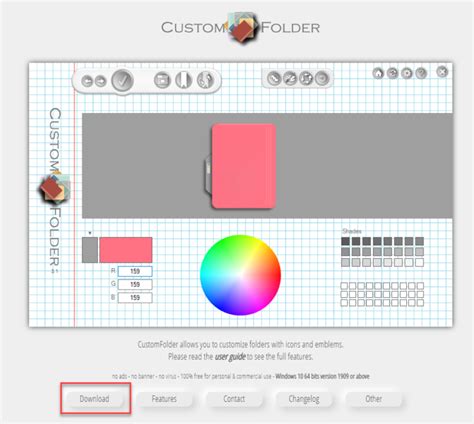Open help with the question mark icon

[x=421, y=73]
